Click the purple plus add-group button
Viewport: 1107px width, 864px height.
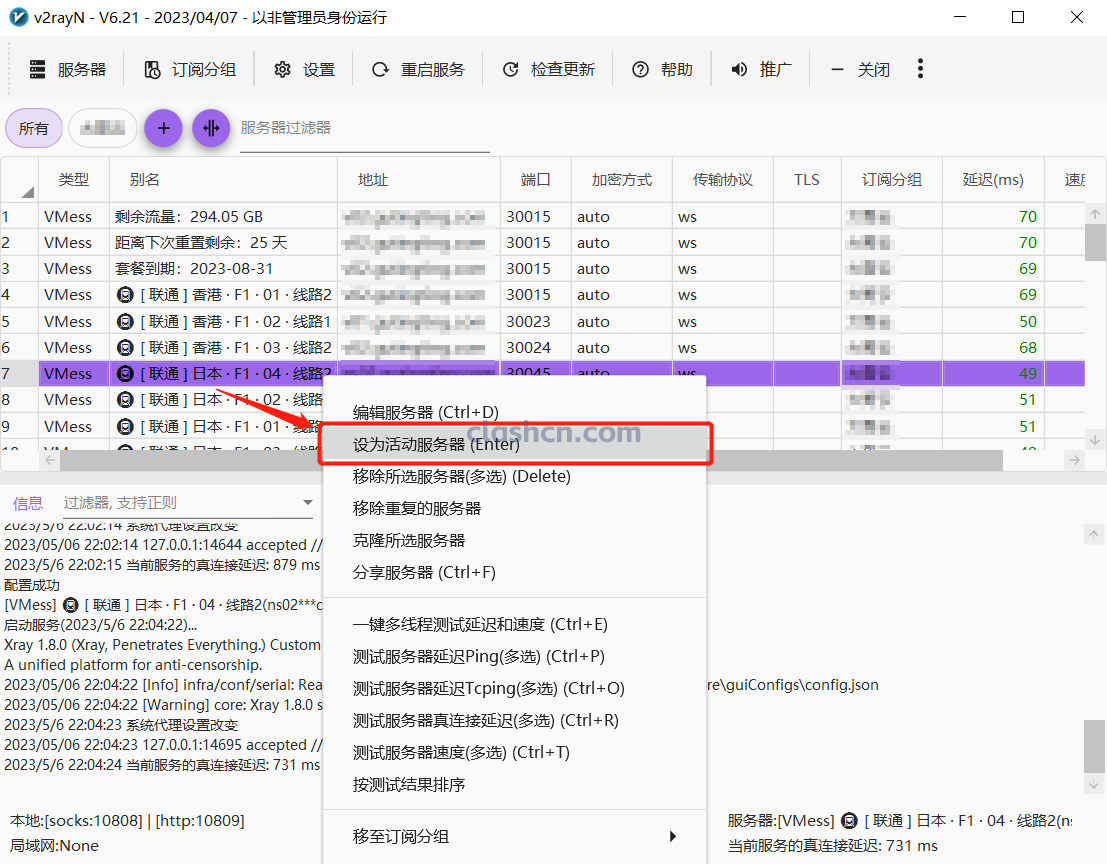163,128
